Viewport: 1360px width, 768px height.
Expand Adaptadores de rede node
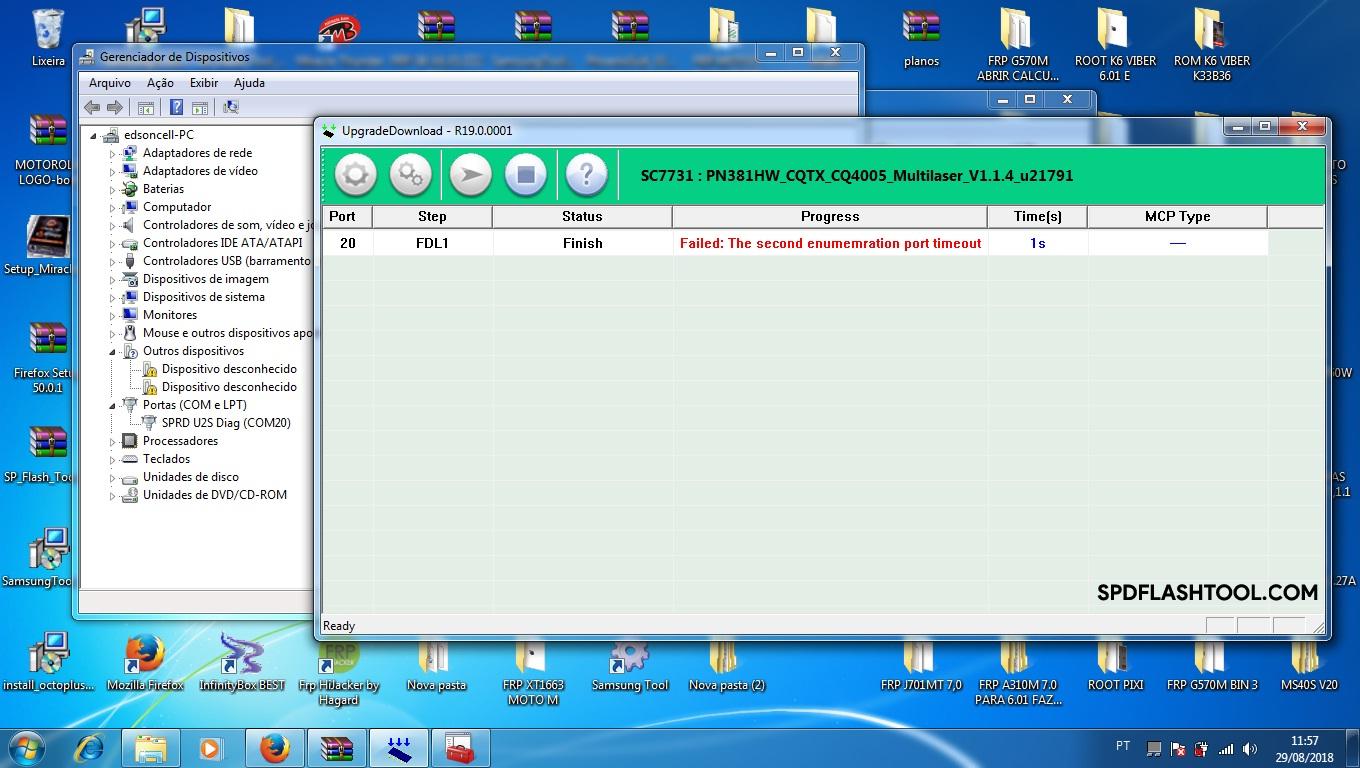(113, 153)
